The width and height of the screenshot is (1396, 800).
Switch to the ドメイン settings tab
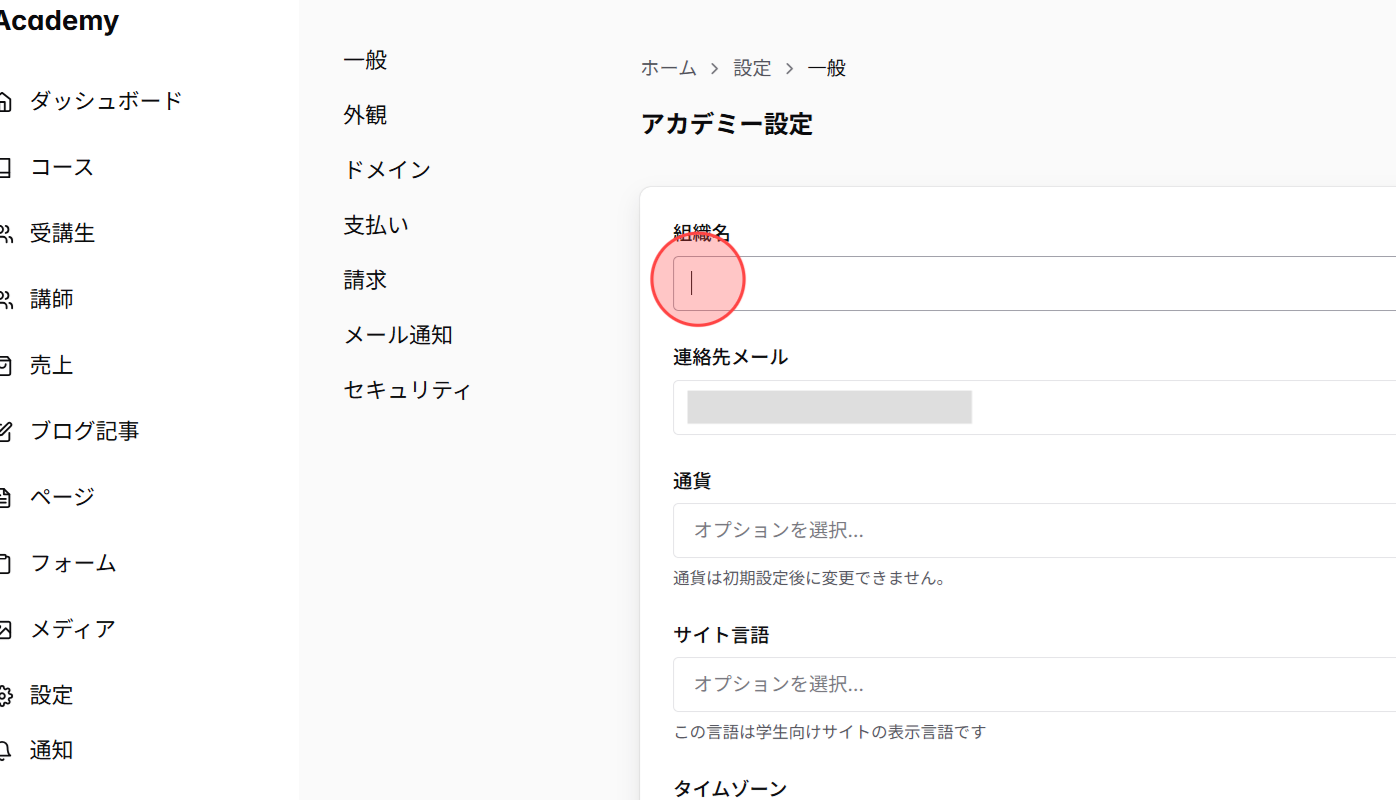pyautogui.click(x=387, y=169)
